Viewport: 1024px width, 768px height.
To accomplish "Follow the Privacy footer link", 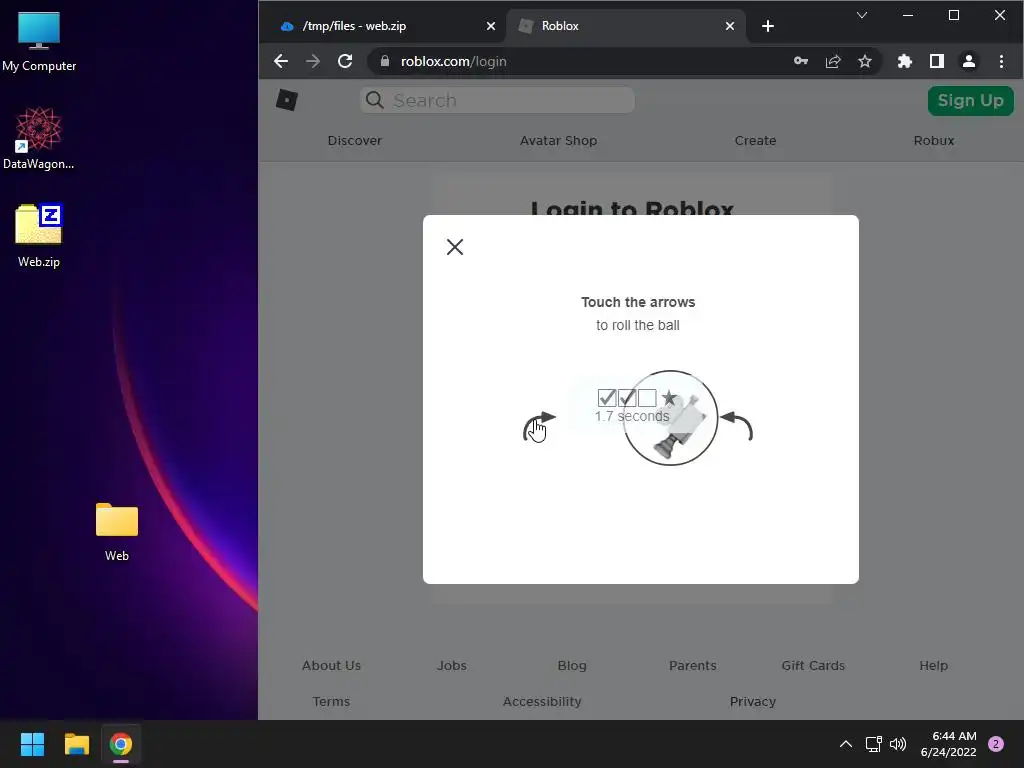I will 752,701.
